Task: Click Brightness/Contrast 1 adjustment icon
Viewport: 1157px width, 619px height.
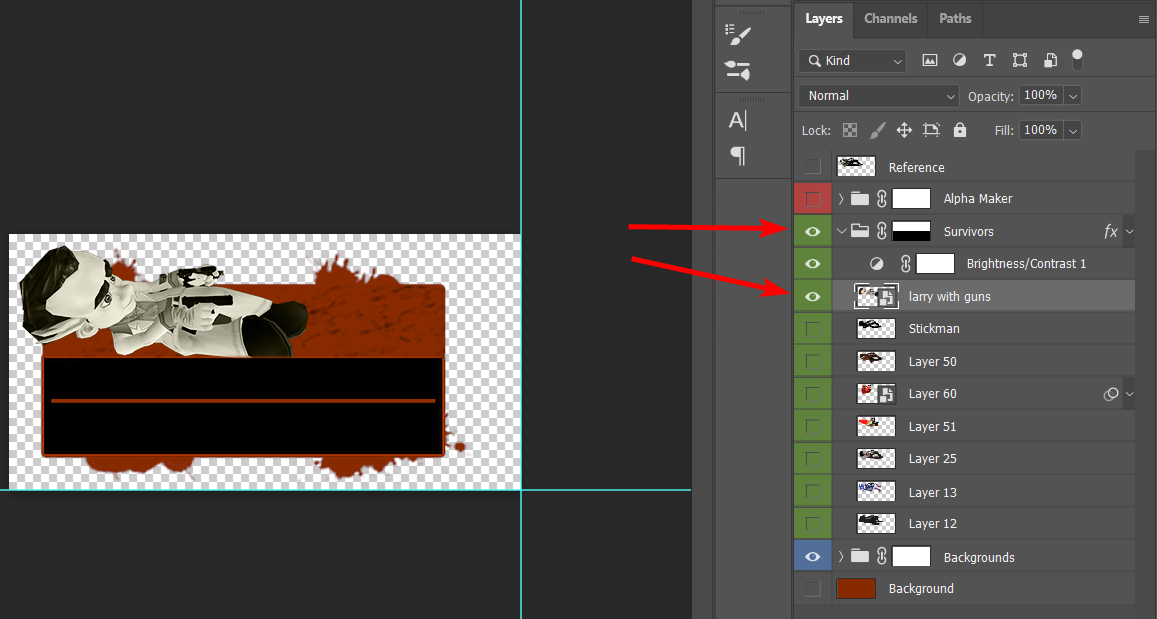Action: 877,264
